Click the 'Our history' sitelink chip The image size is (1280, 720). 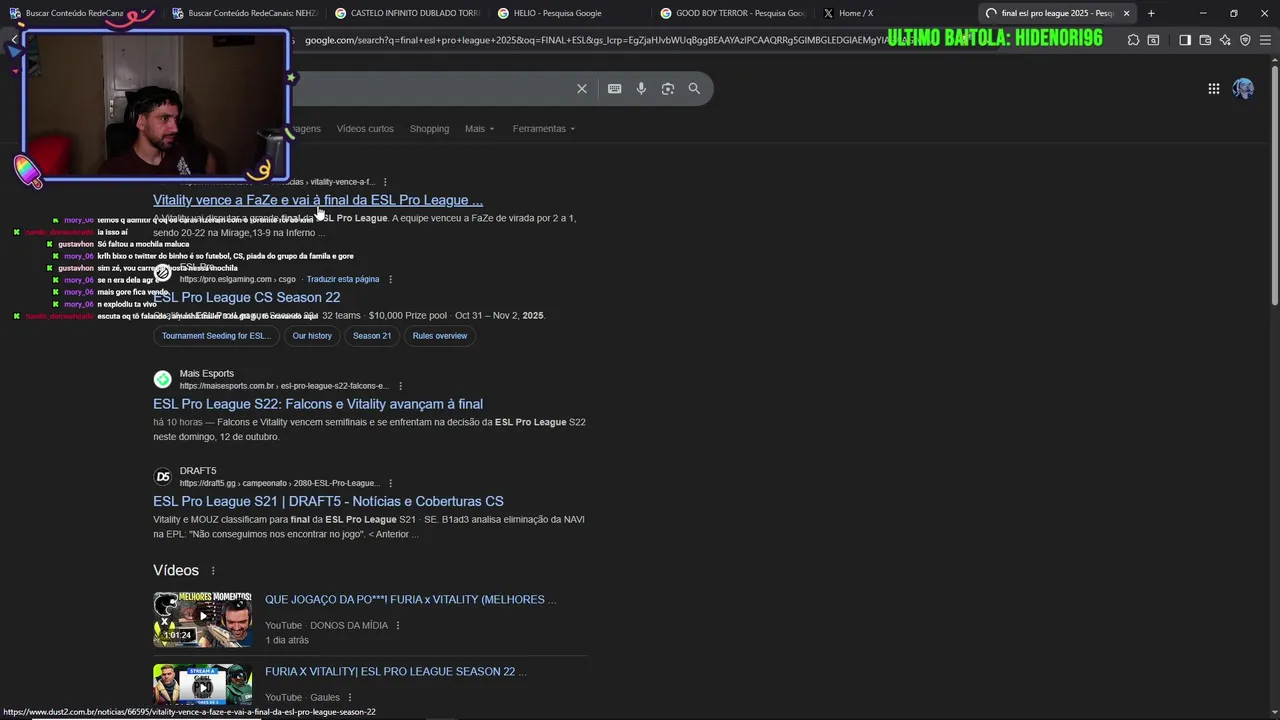coord(312,336)
